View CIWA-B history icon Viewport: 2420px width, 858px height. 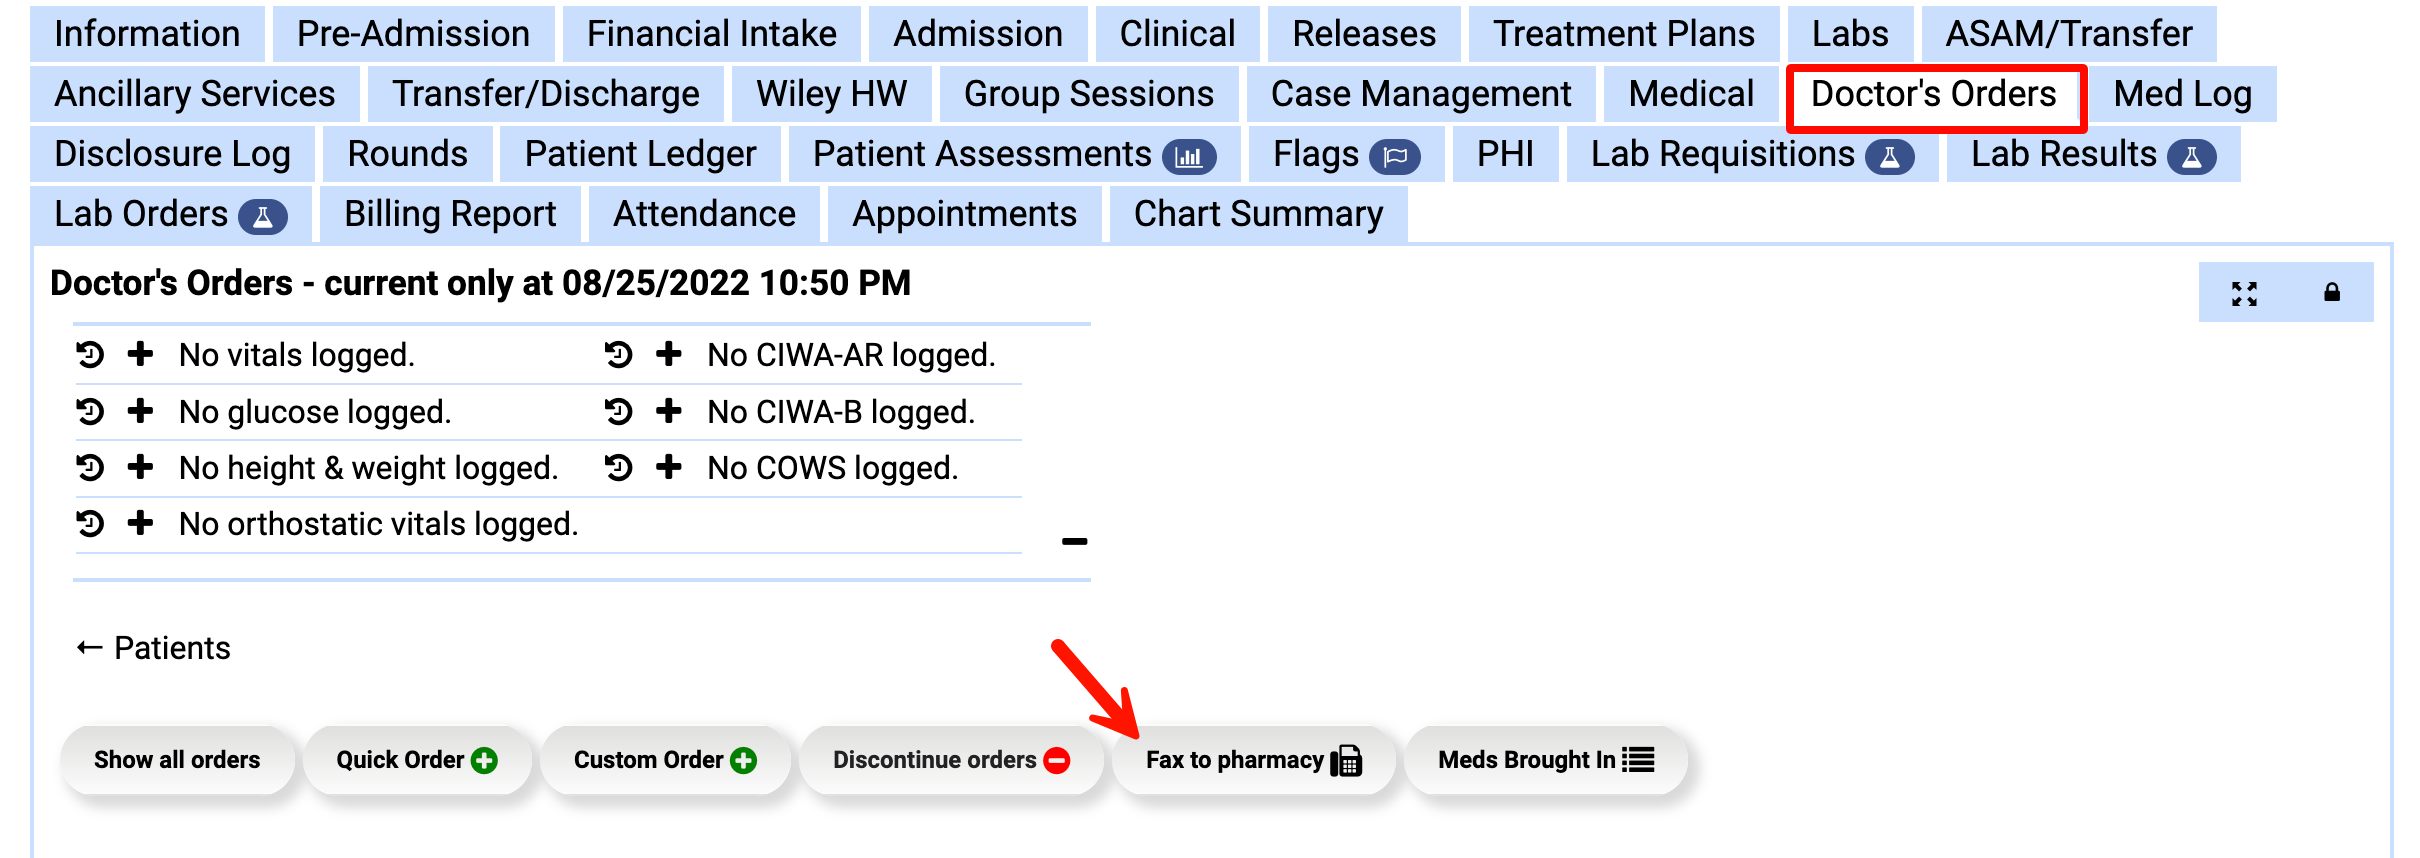pos(619,412)
